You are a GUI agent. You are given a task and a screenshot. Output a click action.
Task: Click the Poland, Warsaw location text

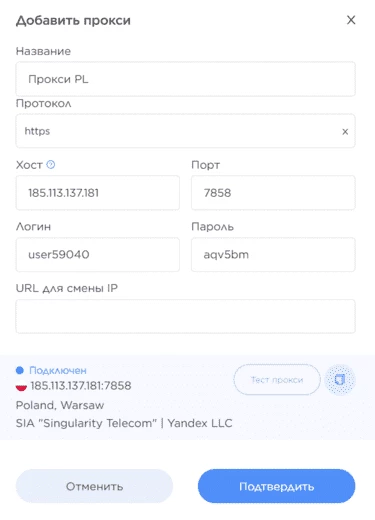(x=60, y=405)
